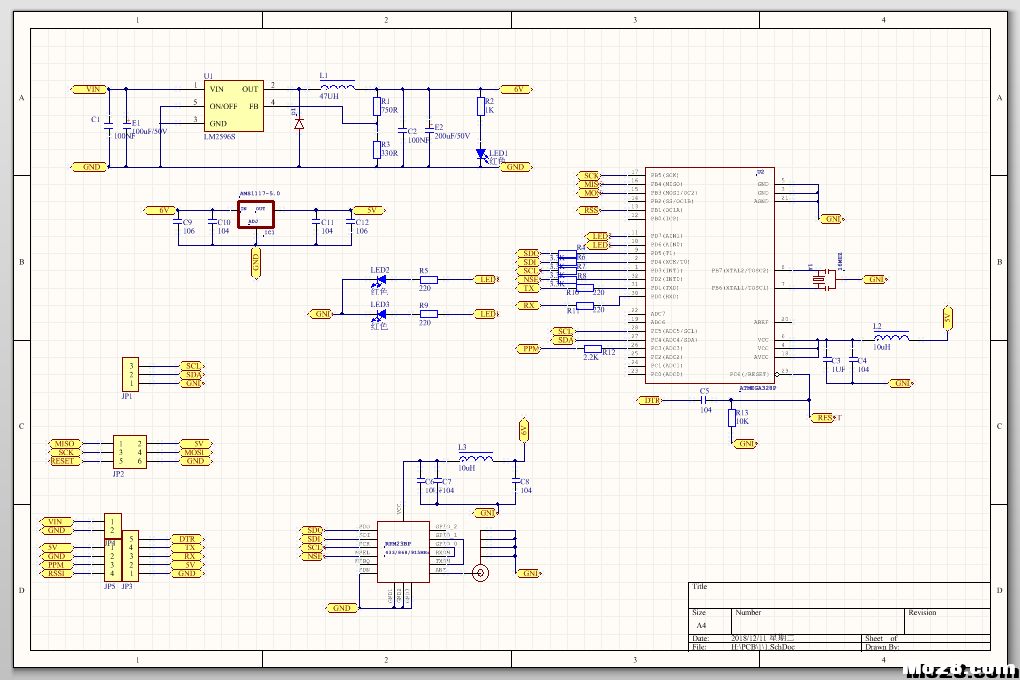This screenshot has width=1020, height=680.
Task: Select the LED1 diode symbol
Action: tap(481, 154)
